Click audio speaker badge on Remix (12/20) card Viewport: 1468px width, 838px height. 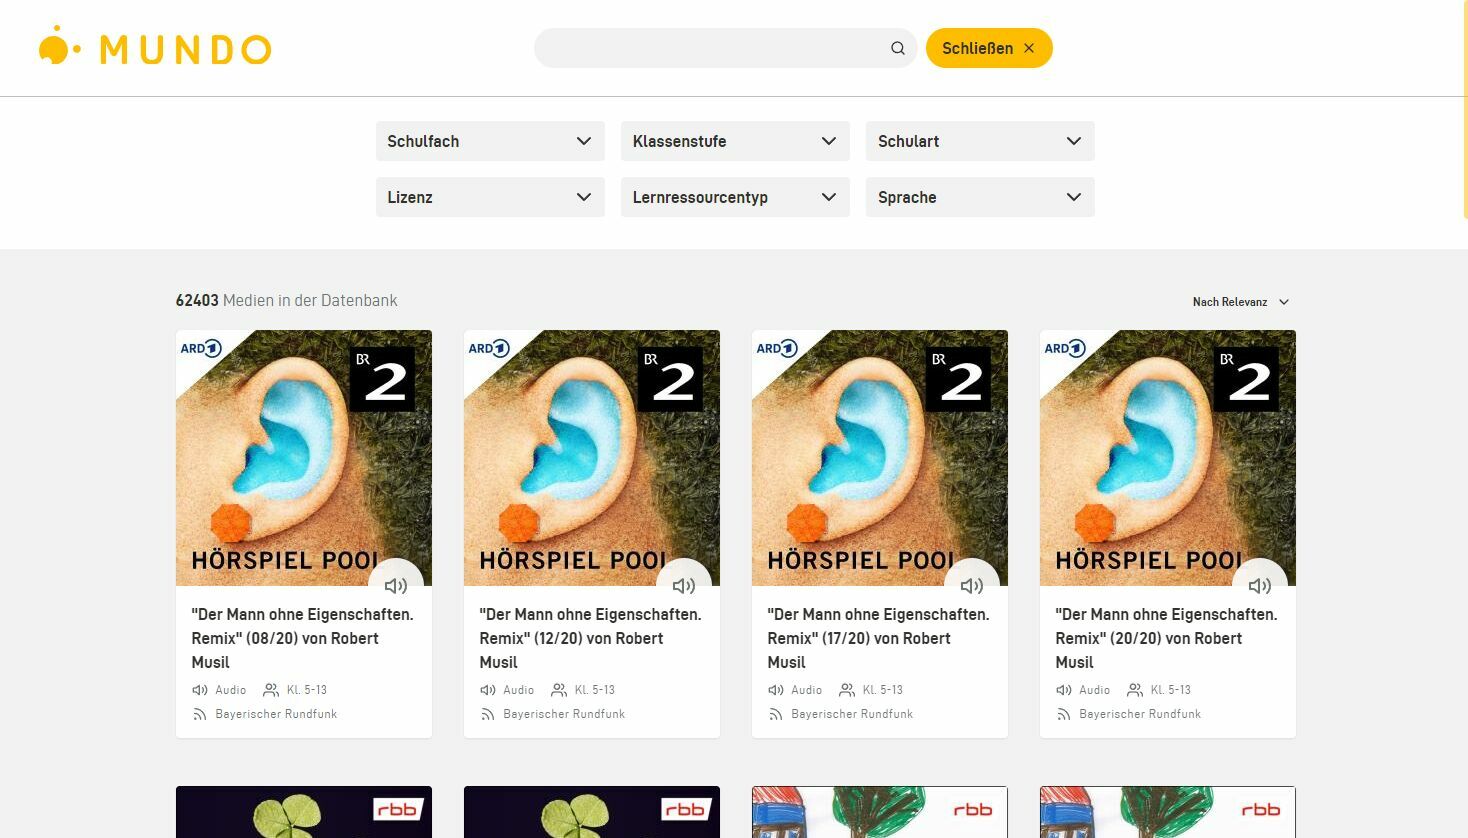(684, 585)
